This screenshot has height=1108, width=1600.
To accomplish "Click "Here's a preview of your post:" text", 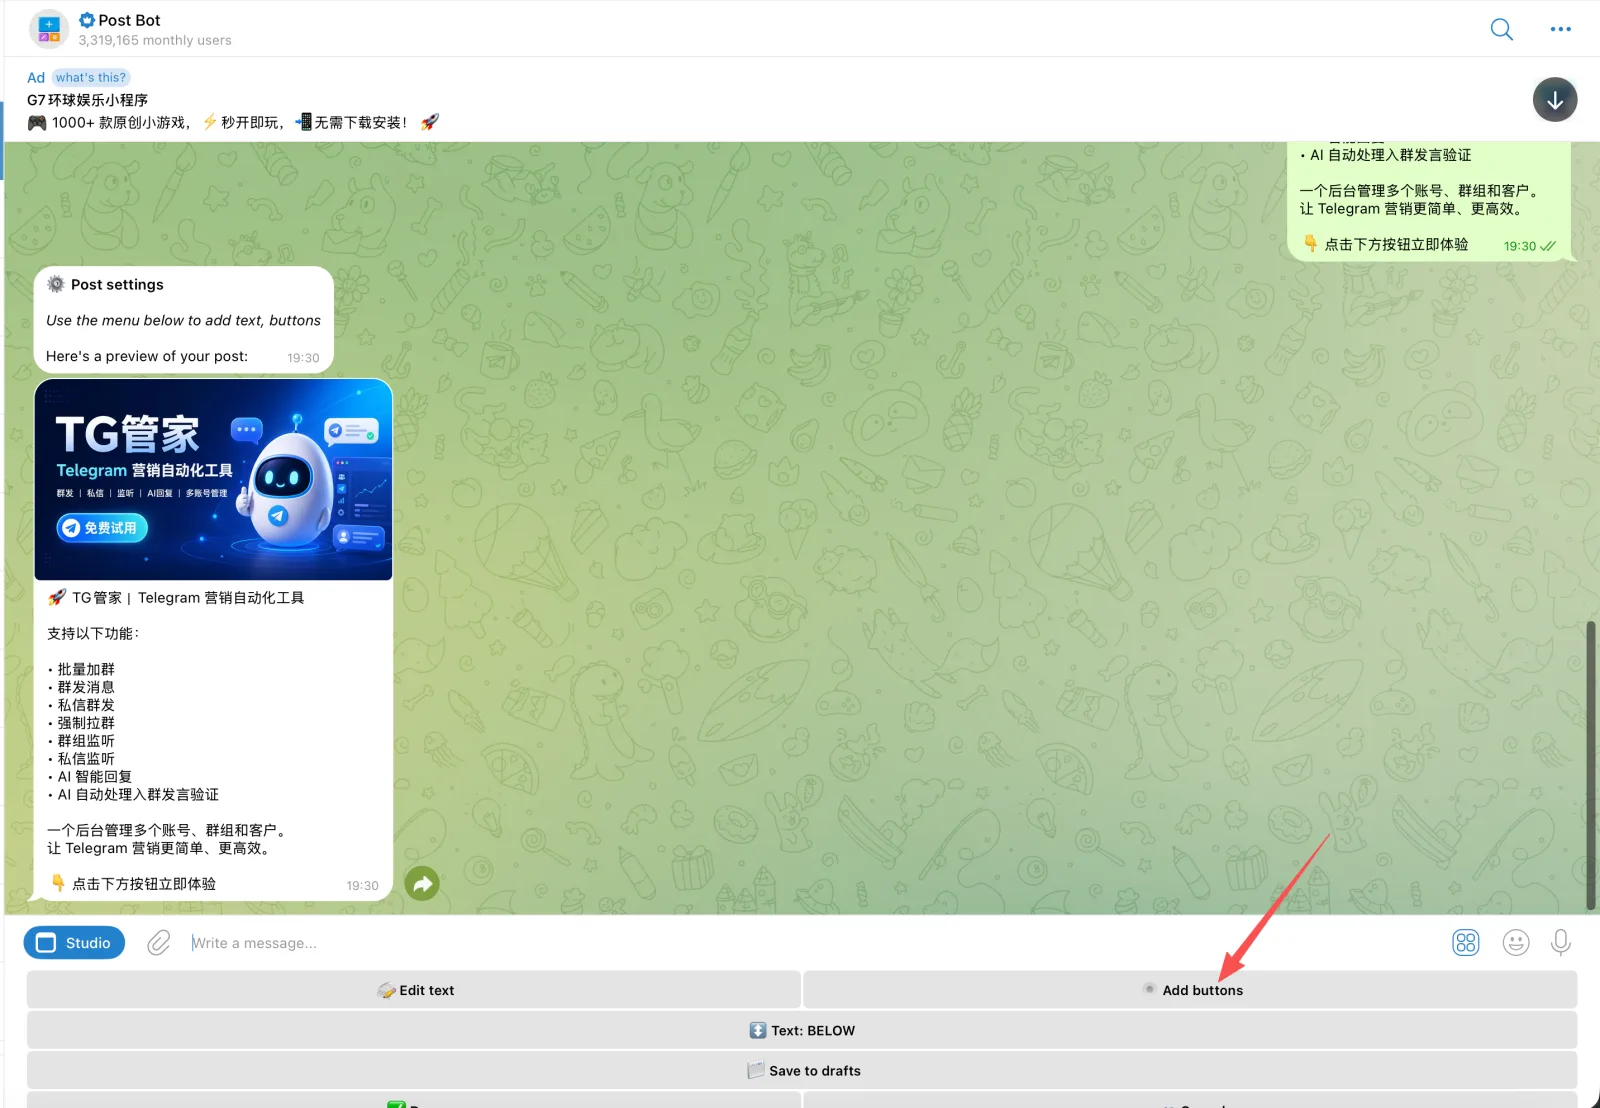I will [147, 356].
